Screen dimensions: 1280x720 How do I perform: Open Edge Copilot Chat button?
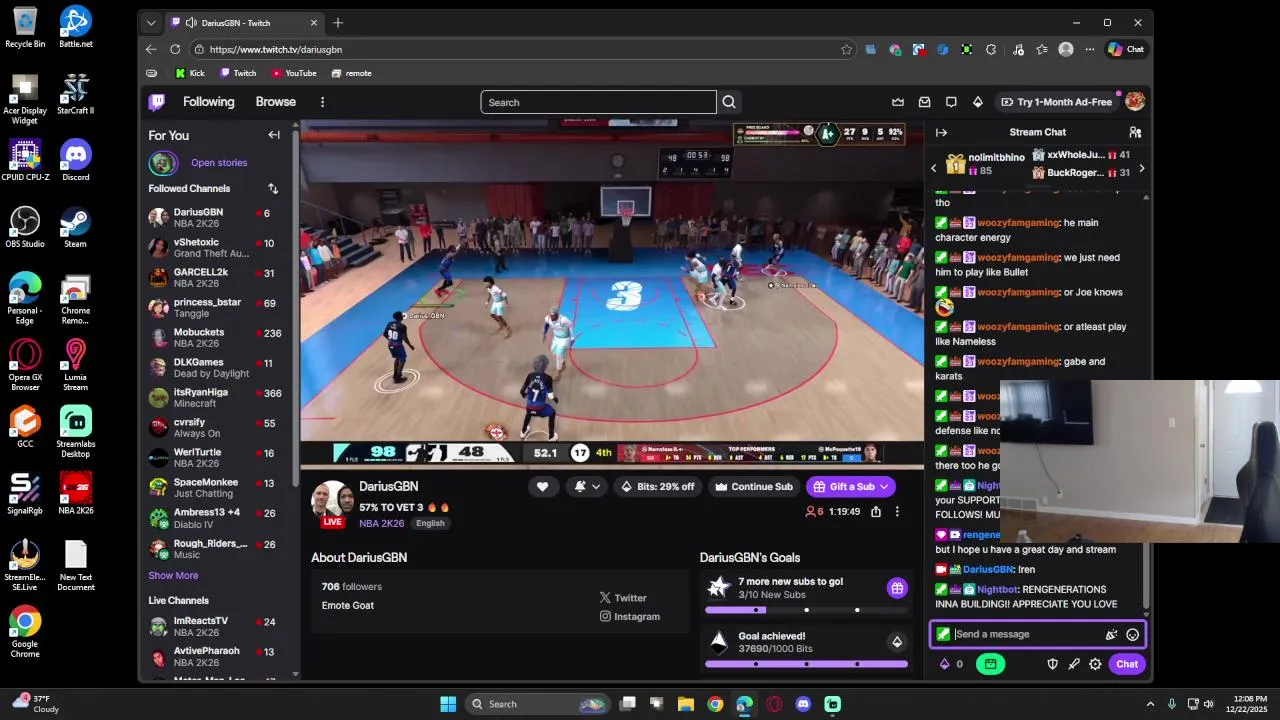click(1126, 49)
